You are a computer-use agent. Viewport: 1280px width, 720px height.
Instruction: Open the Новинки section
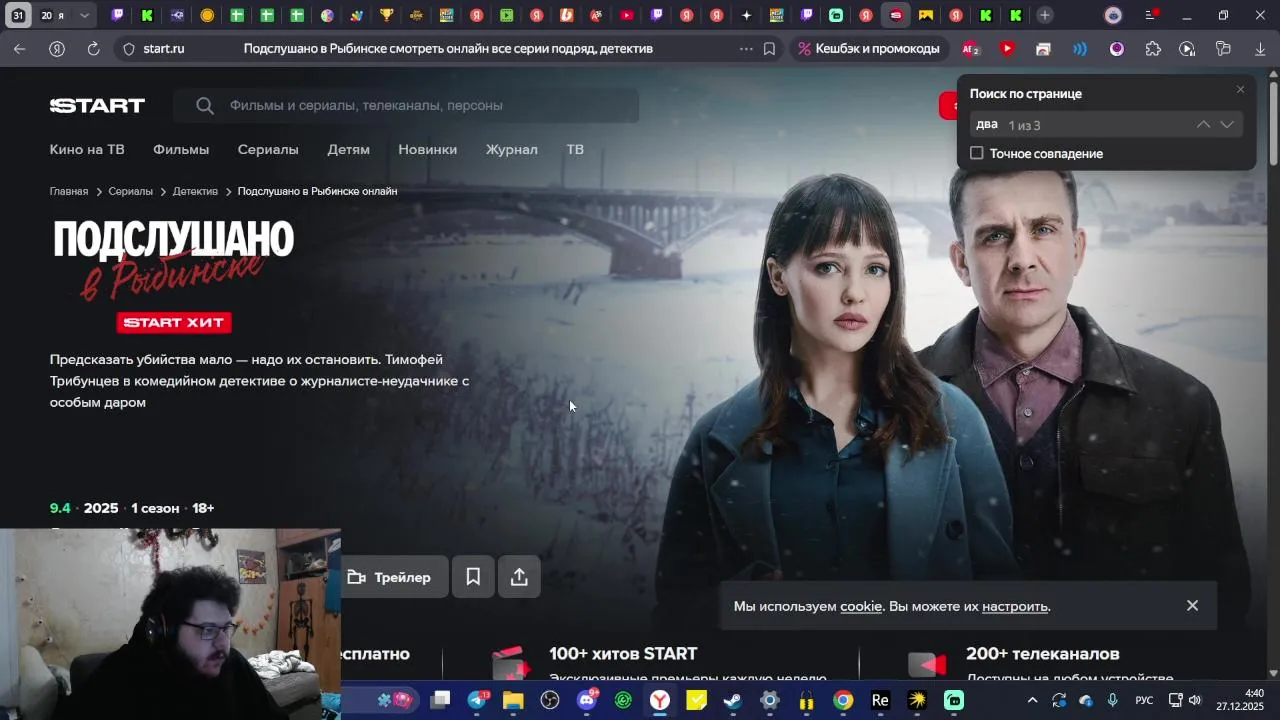tap(428, 149)
